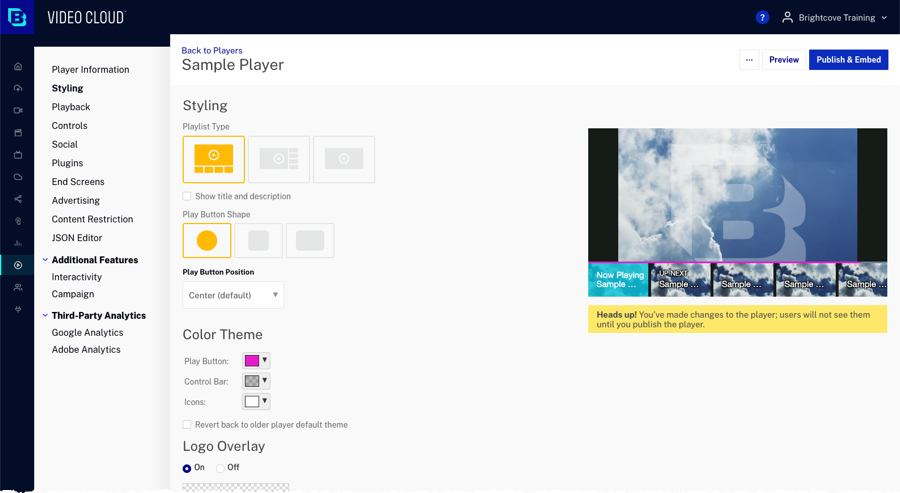Collapse the Additional Features section
The width and height of the screenshot is (900, 493).
tap(45, 260)
